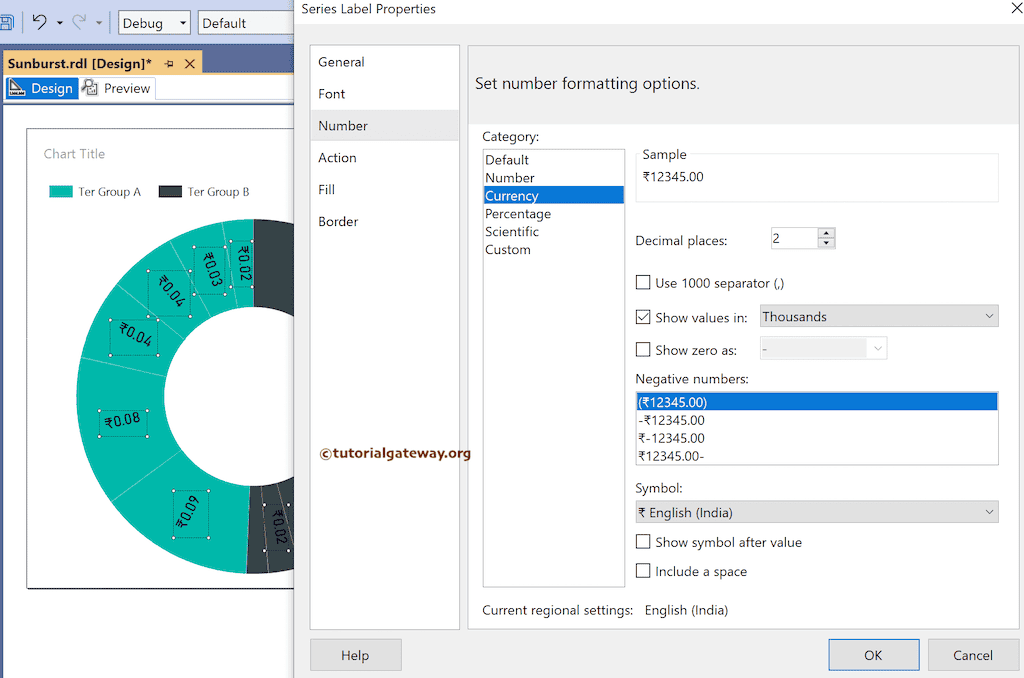Open the Font properties page
1024x678 pixels.
(x=332, y=93)
